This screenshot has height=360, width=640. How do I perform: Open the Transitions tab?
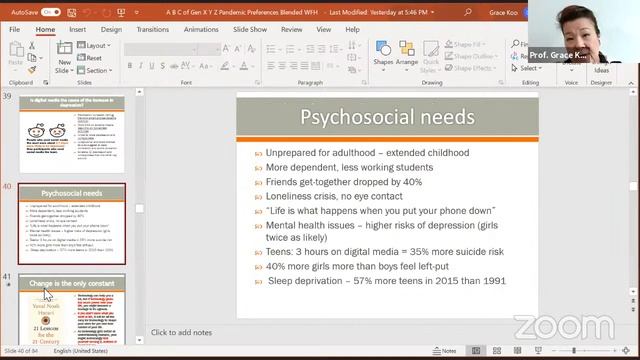tap(153, 29)
